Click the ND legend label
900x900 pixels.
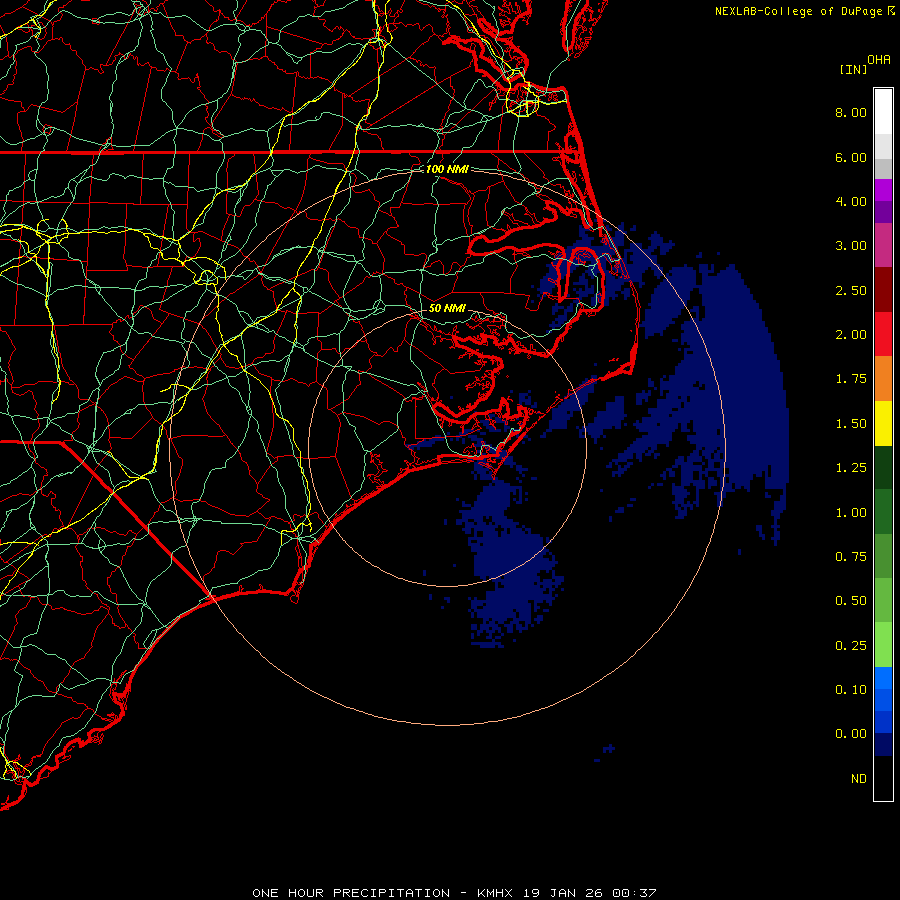click(859, 779)
